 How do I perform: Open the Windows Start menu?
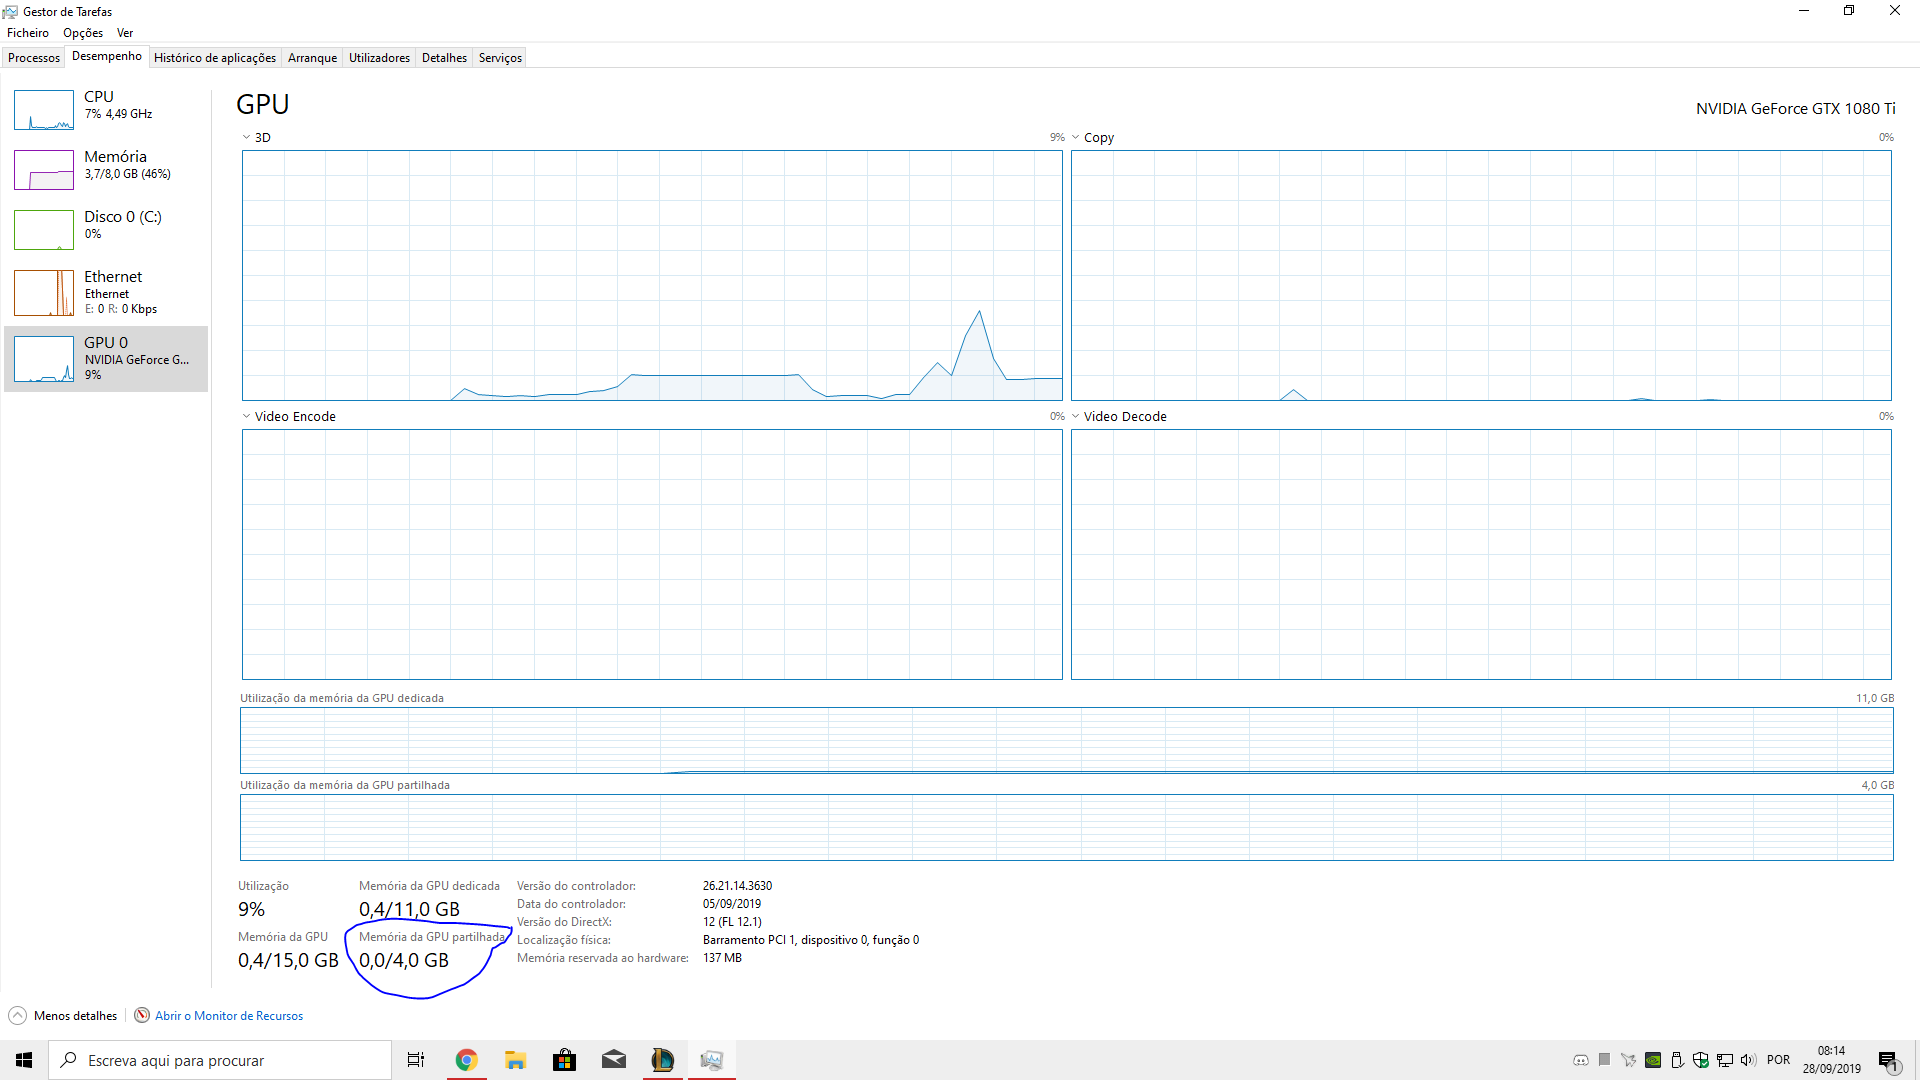pos(24,1060)
